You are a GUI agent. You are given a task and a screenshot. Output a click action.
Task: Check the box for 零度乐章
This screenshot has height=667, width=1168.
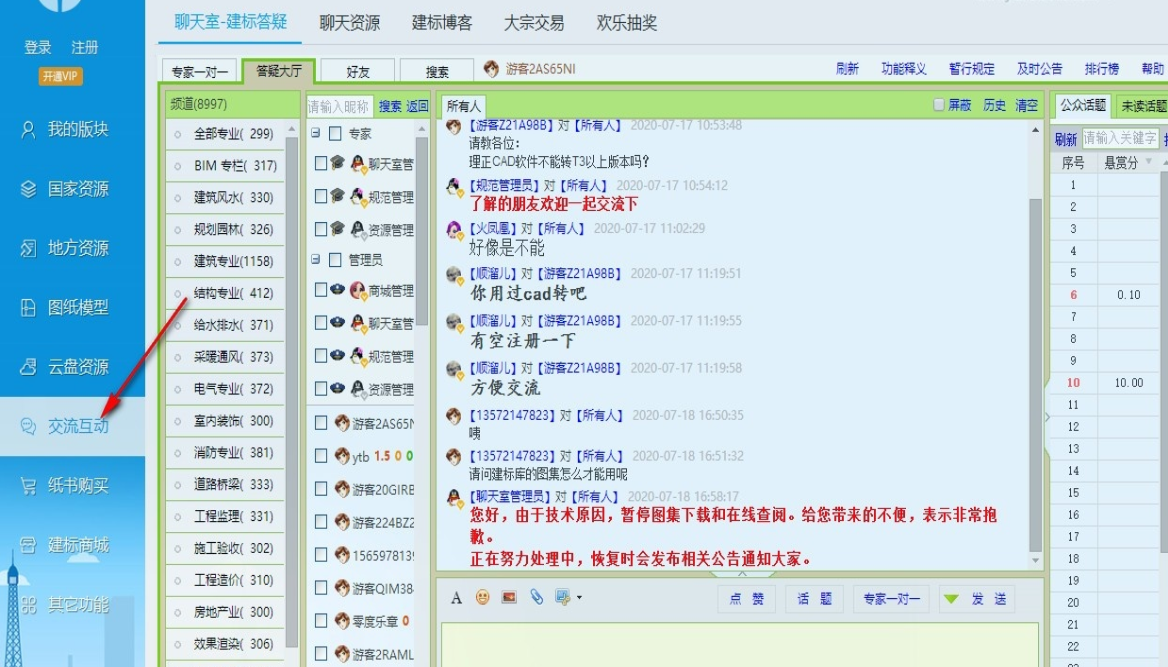[x=320, y=620]
